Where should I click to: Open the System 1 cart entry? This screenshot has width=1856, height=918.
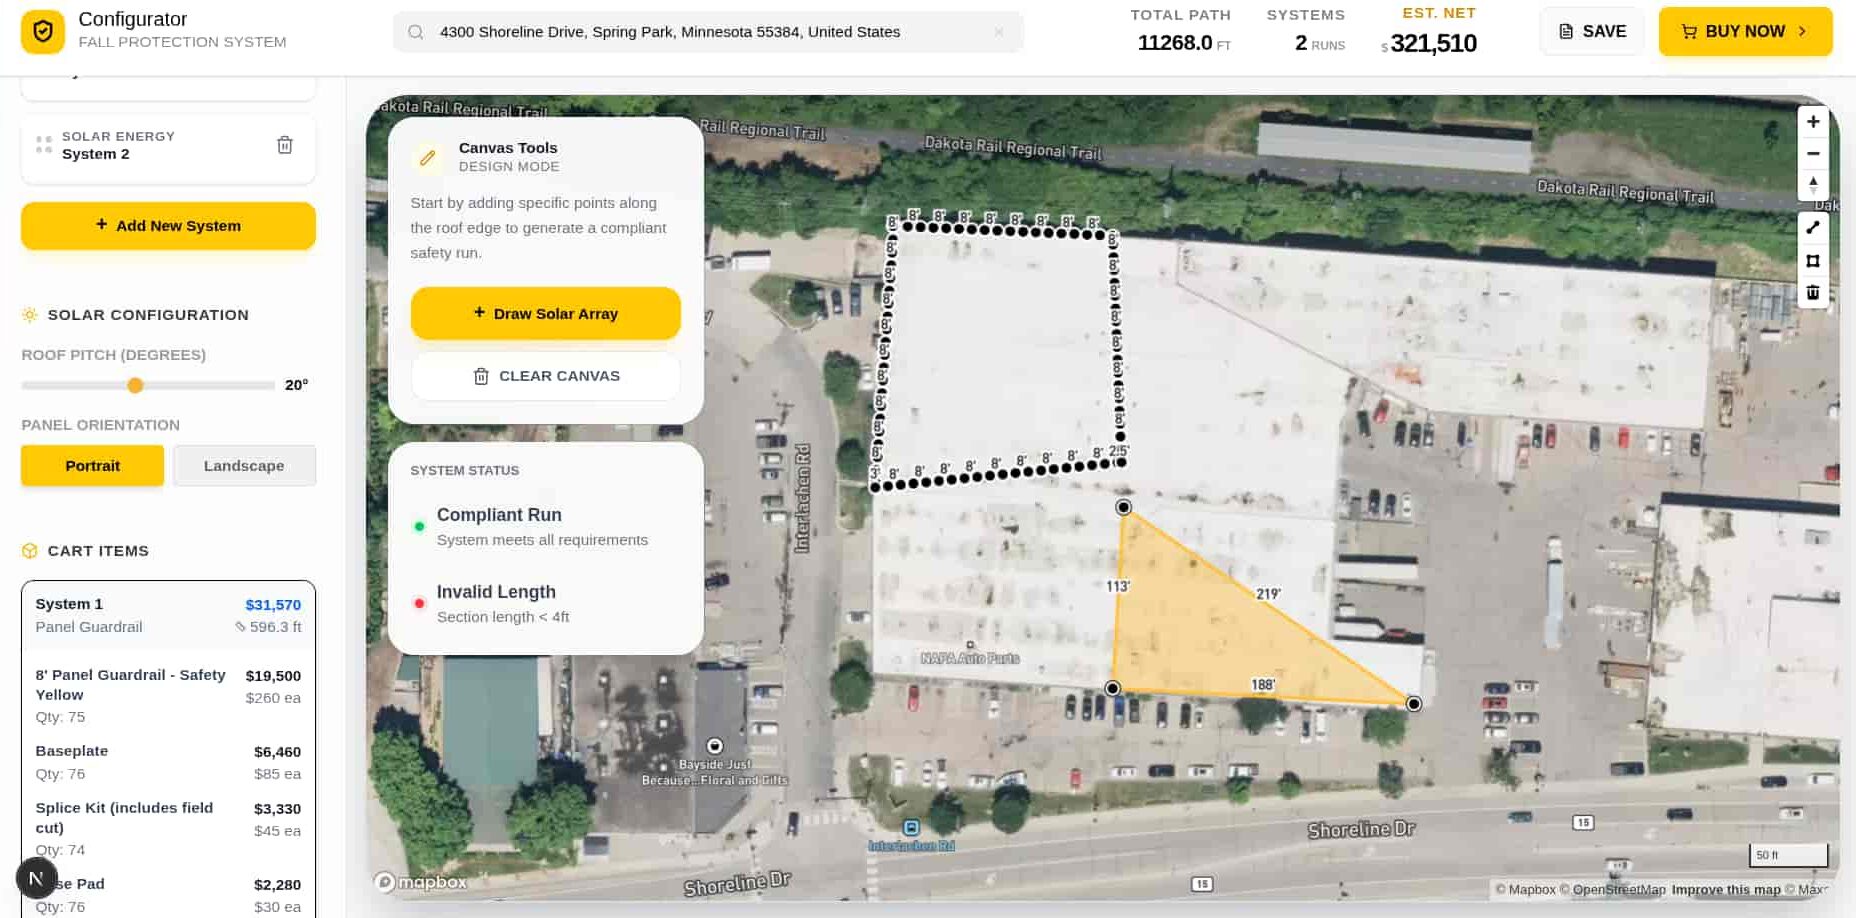click(x=168, y=615)
